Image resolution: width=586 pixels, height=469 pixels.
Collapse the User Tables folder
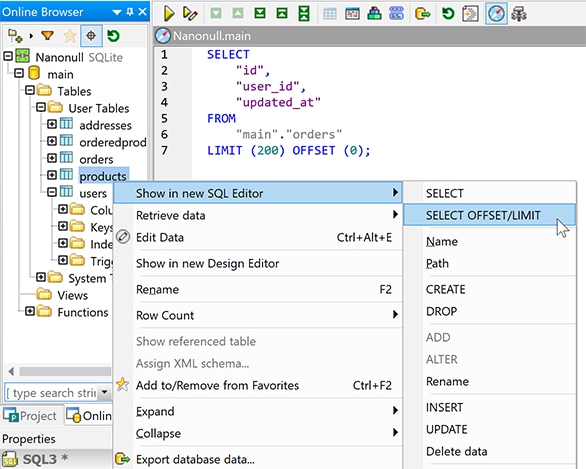(x=41, y=108)
